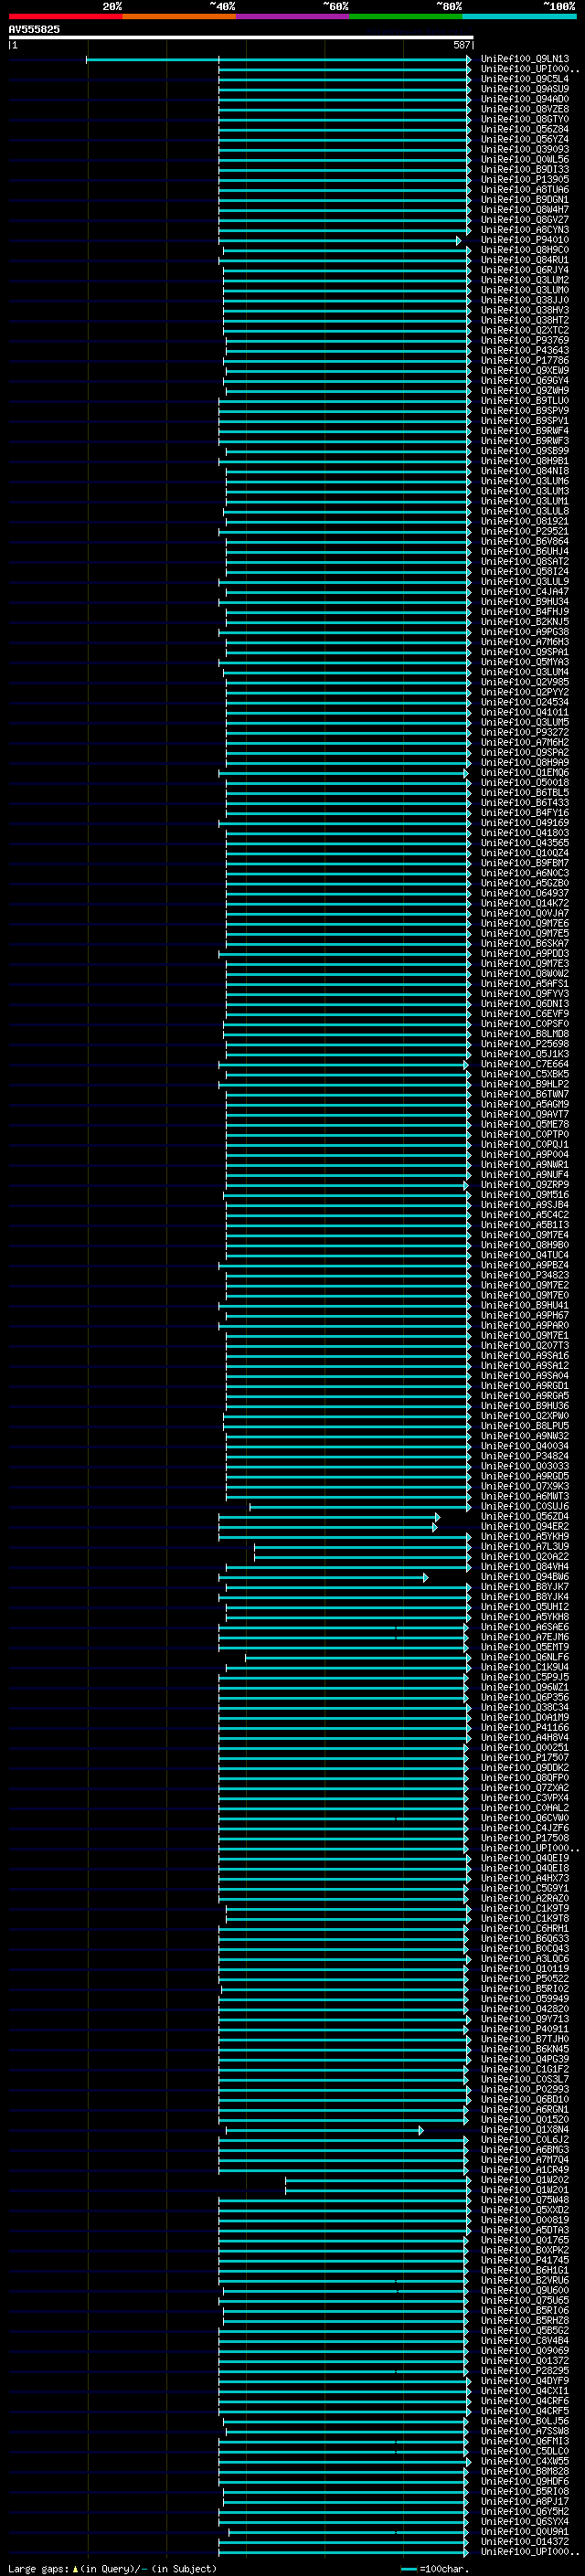This screenshot has height=2576, width=585.
Task: Select hit UniRef100_C0SUJ6
Action: pos(525,1506)
